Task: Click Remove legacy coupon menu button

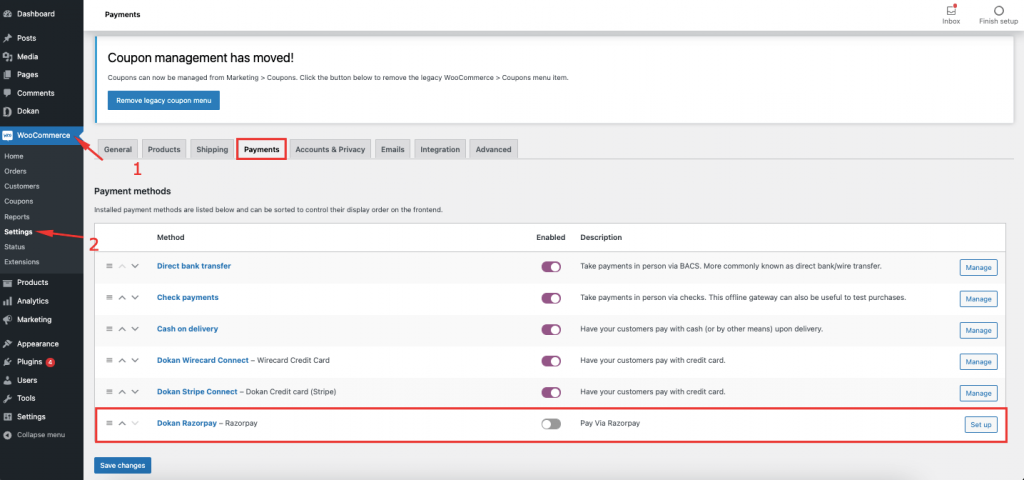Action: (164, 101)
